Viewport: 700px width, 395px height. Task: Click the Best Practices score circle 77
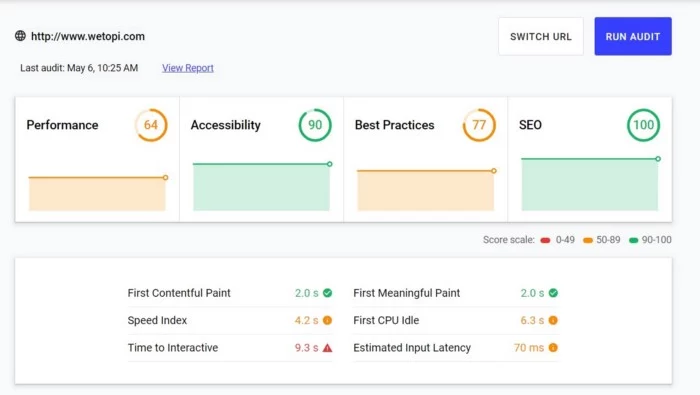[x=479, y=125]
